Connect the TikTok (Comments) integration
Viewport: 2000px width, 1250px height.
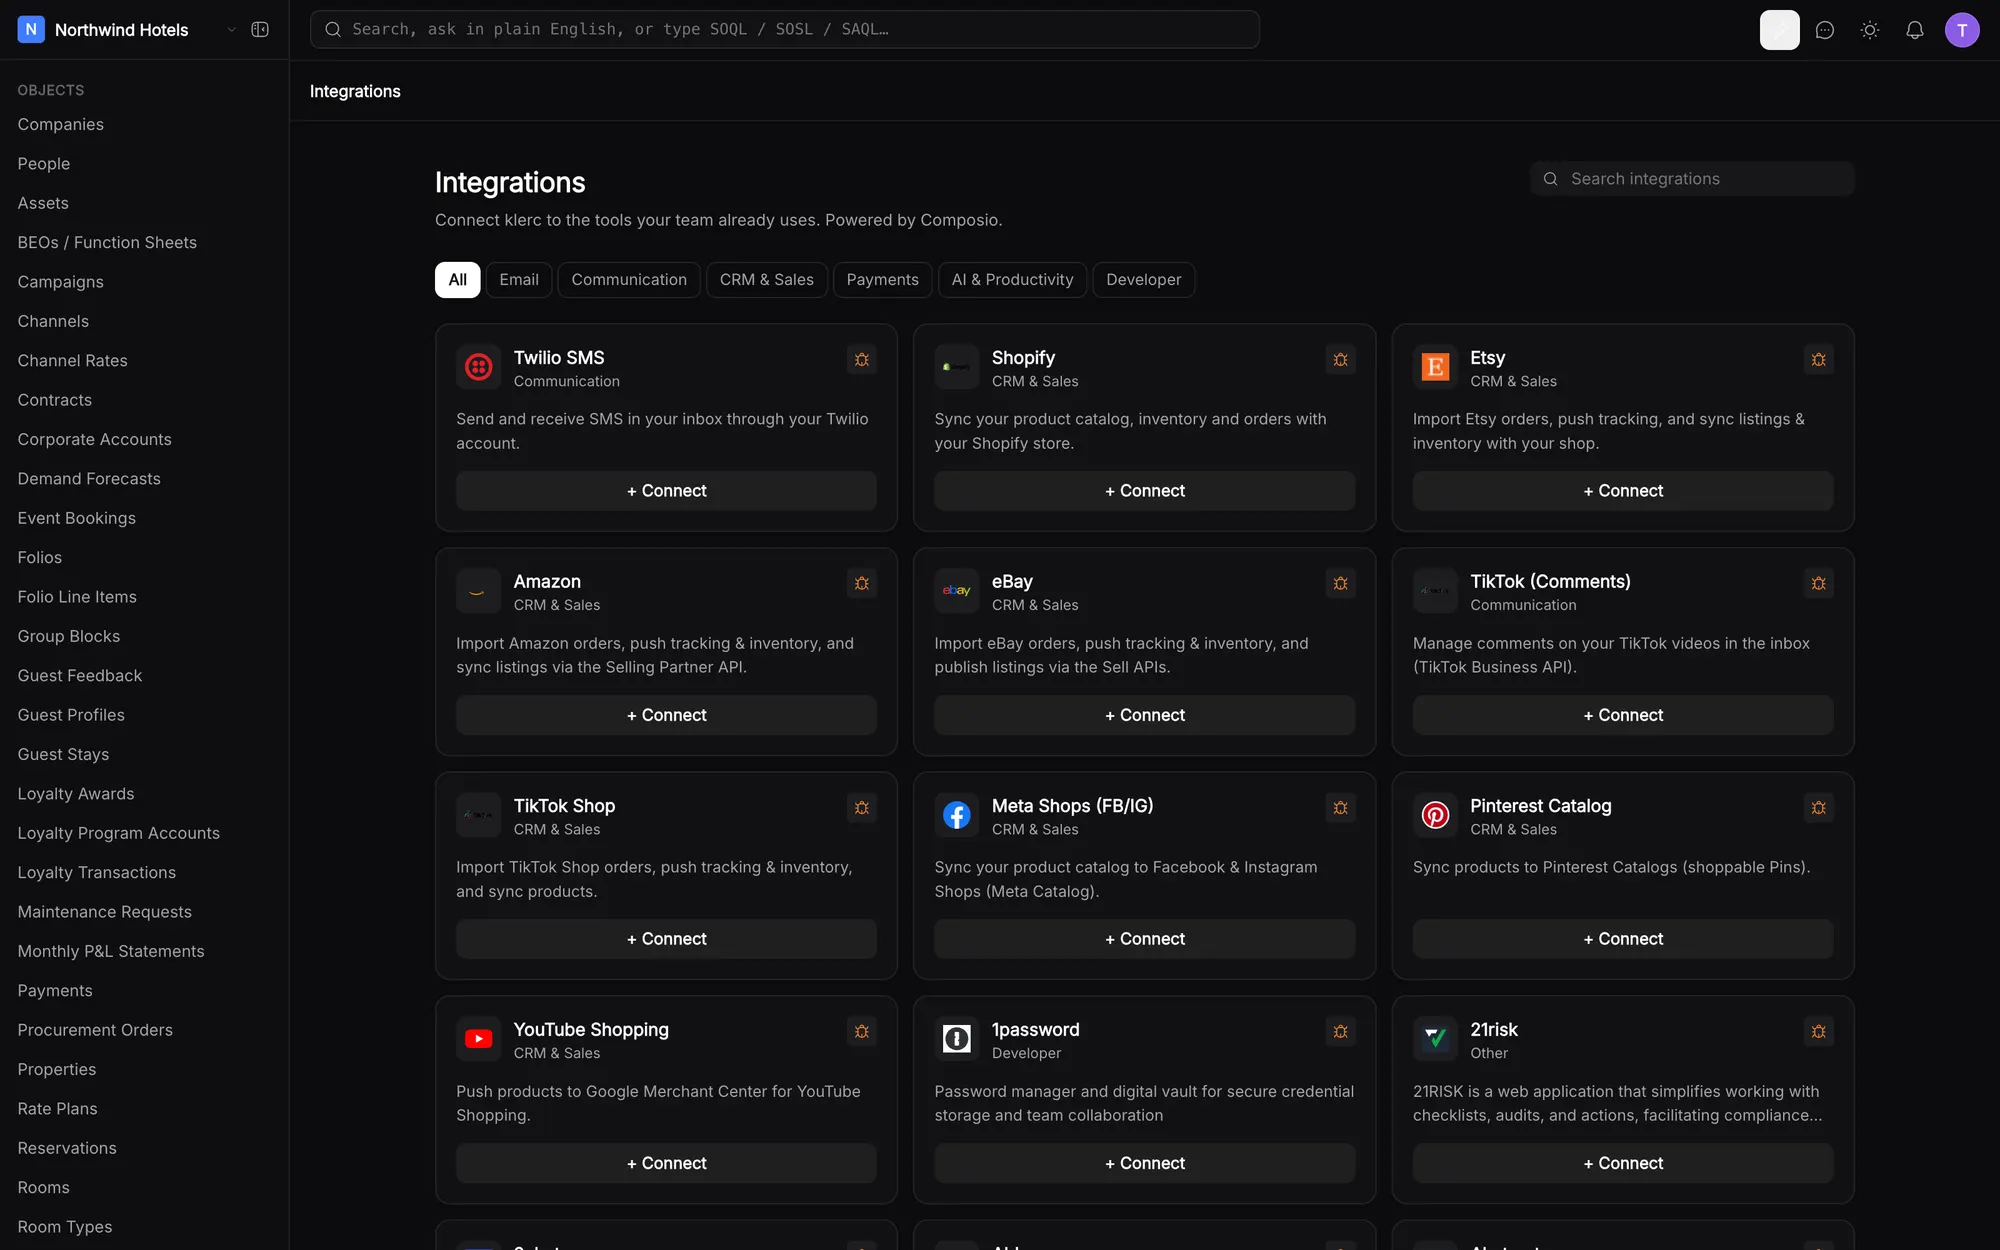[1623, 715]
